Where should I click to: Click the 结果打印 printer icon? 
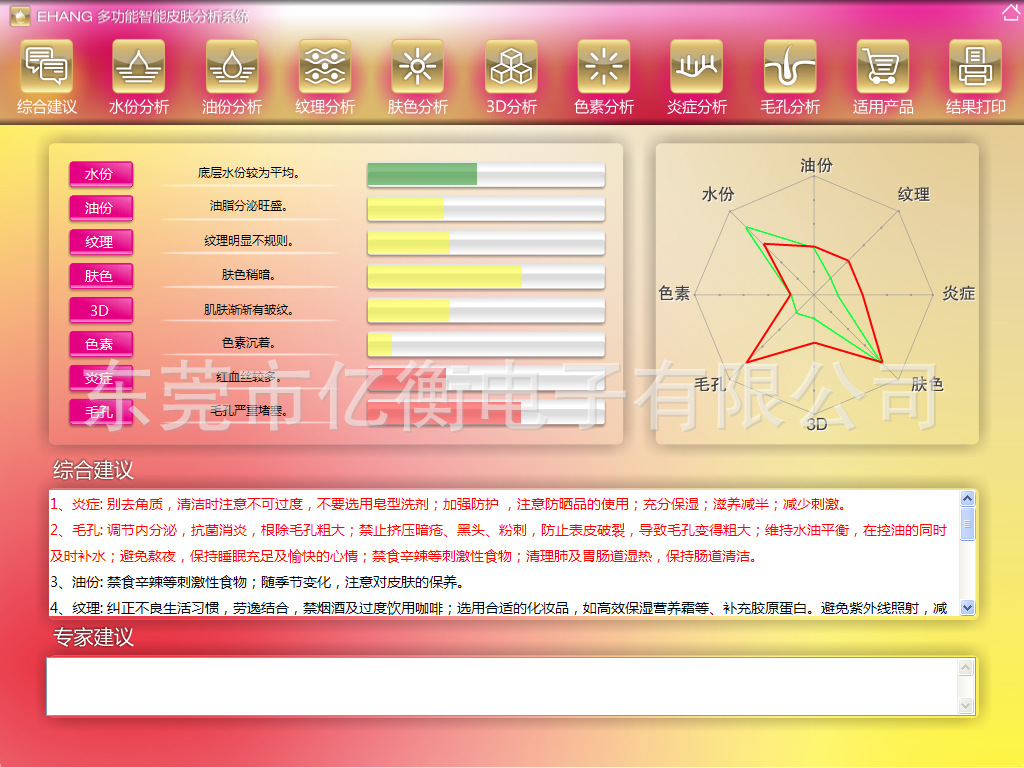click(975, 67)
